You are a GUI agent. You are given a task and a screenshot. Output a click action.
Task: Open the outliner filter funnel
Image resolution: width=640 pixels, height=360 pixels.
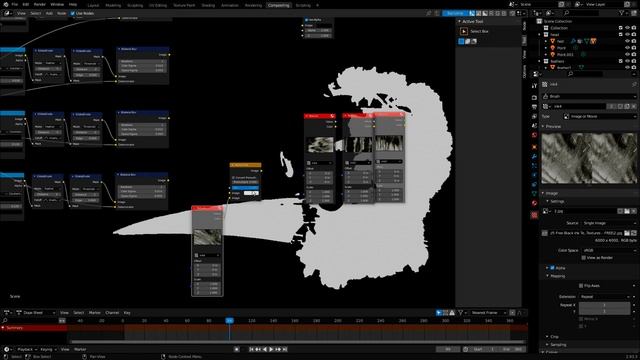pos(622,13)
